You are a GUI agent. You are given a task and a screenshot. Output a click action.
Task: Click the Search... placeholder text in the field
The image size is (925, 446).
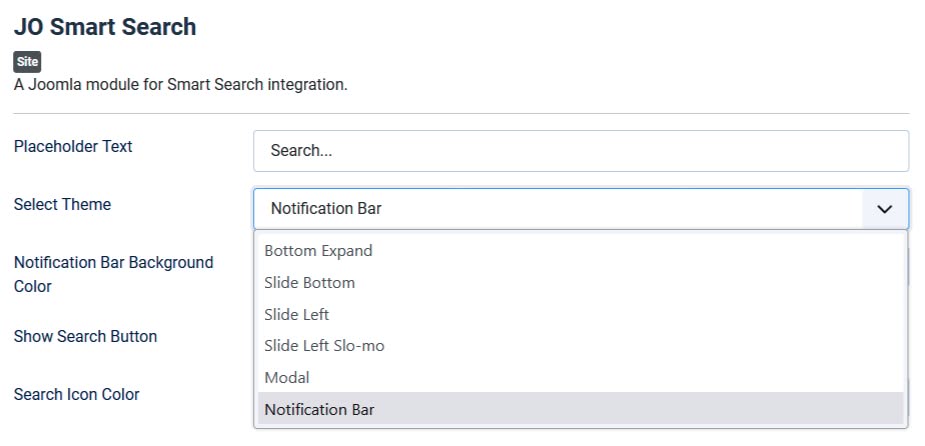click(x=301, y=151)
